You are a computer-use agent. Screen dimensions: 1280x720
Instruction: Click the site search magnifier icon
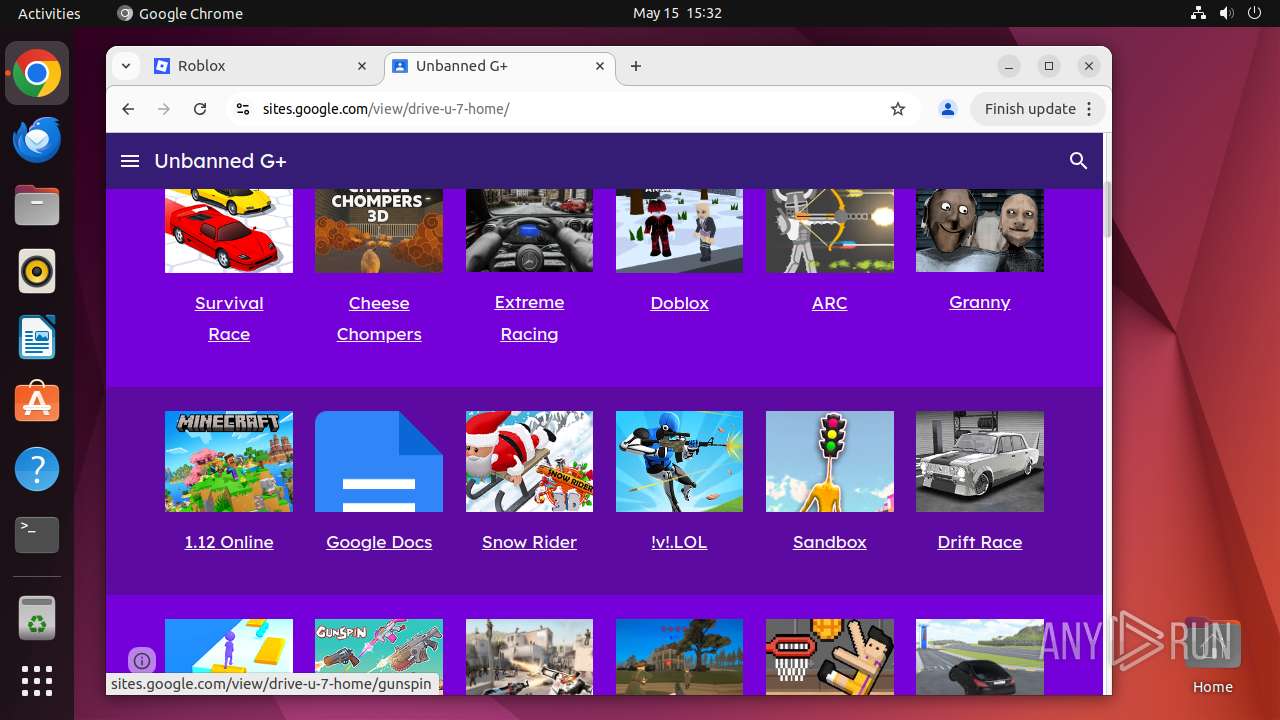click(1078, 161)
